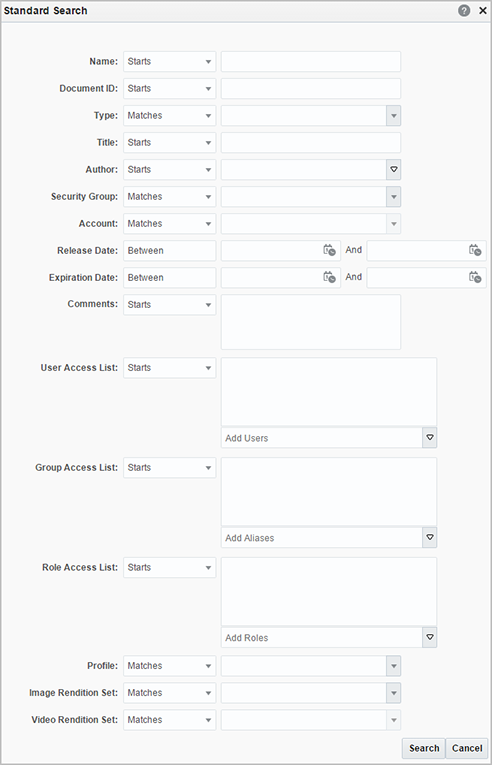
Task: Open calendar for Release Date start field
Action: click(x=329, y=250)
